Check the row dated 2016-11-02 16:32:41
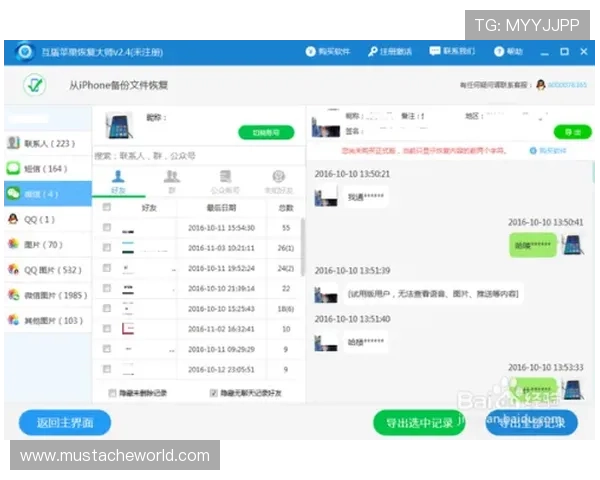The height and width of the screenshot is (480, 600). [x=107, y=328]
